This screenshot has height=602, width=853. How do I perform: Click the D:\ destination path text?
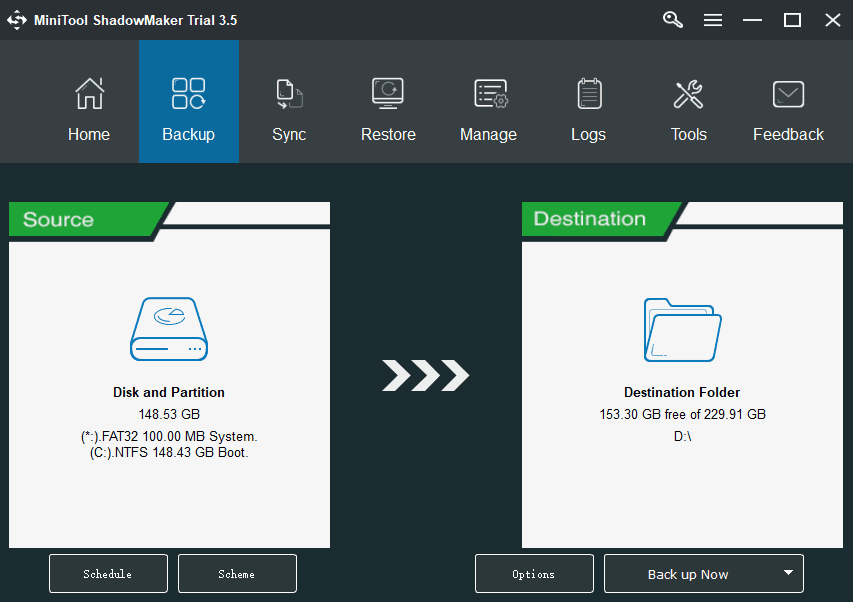(682, 436)
